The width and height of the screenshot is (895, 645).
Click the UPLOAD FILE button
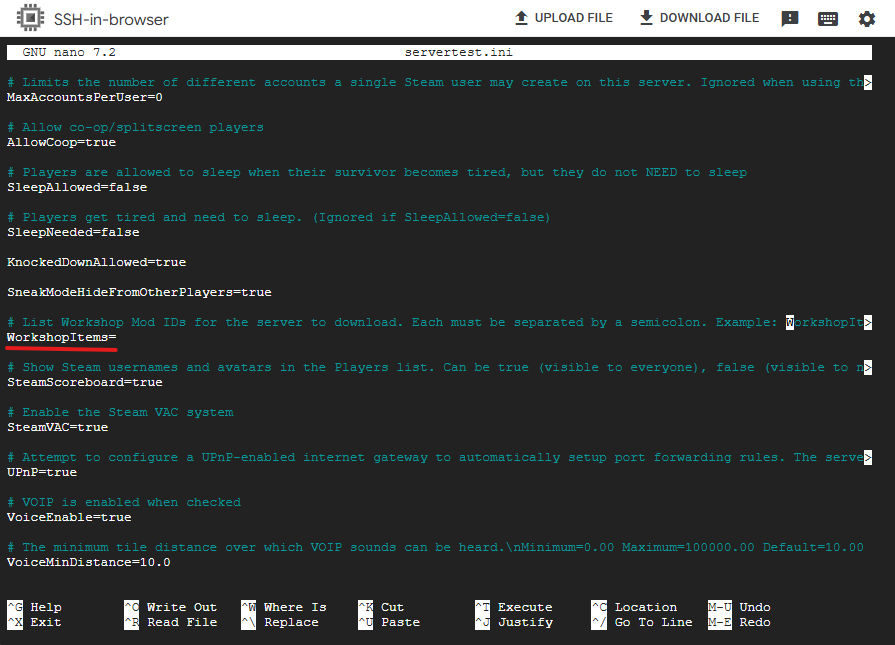tap(563, 18)
